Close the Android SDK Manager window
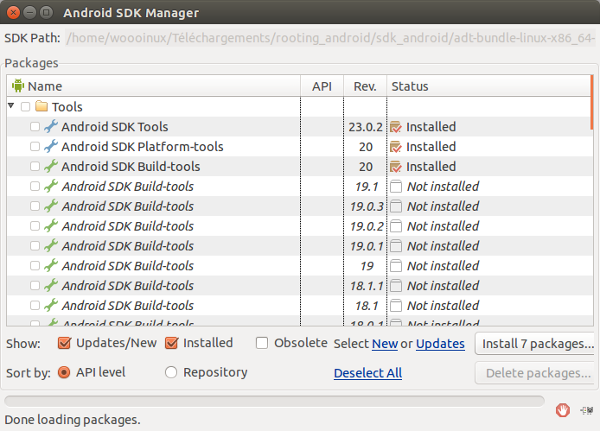600x431 pixels. tap(13, 13)
